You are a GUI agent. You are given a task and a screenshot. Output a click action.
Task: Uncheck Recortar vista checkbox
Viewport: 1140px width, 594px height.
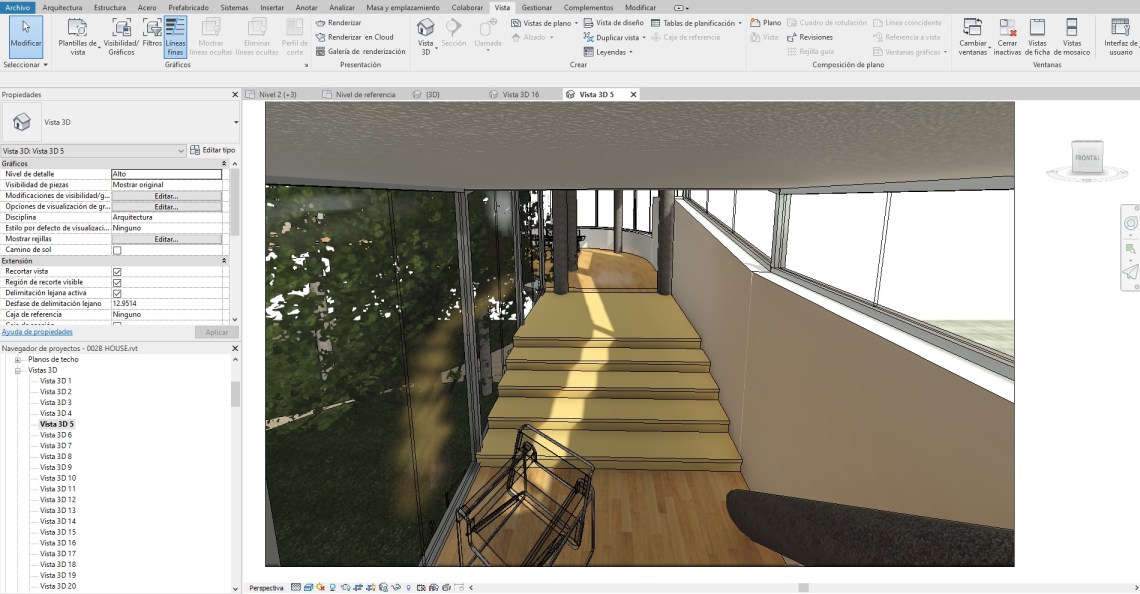[117, 272]
